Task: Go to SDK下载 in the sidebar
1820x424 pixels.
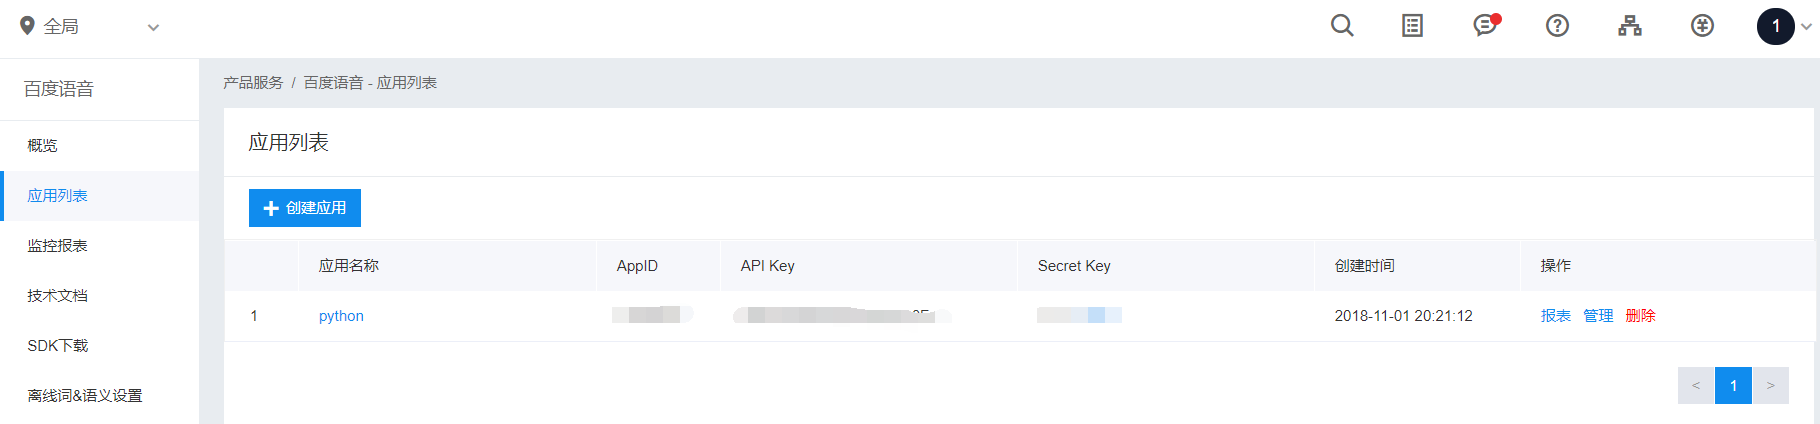Action: tap(58, 346)
